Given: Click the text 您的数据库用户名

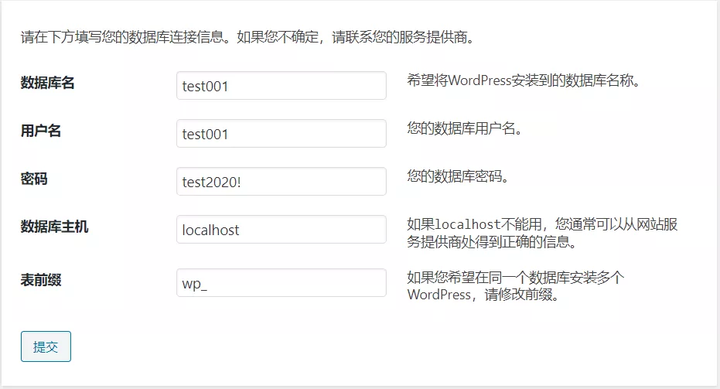Looking at the screenshot, I should (464, 129).
